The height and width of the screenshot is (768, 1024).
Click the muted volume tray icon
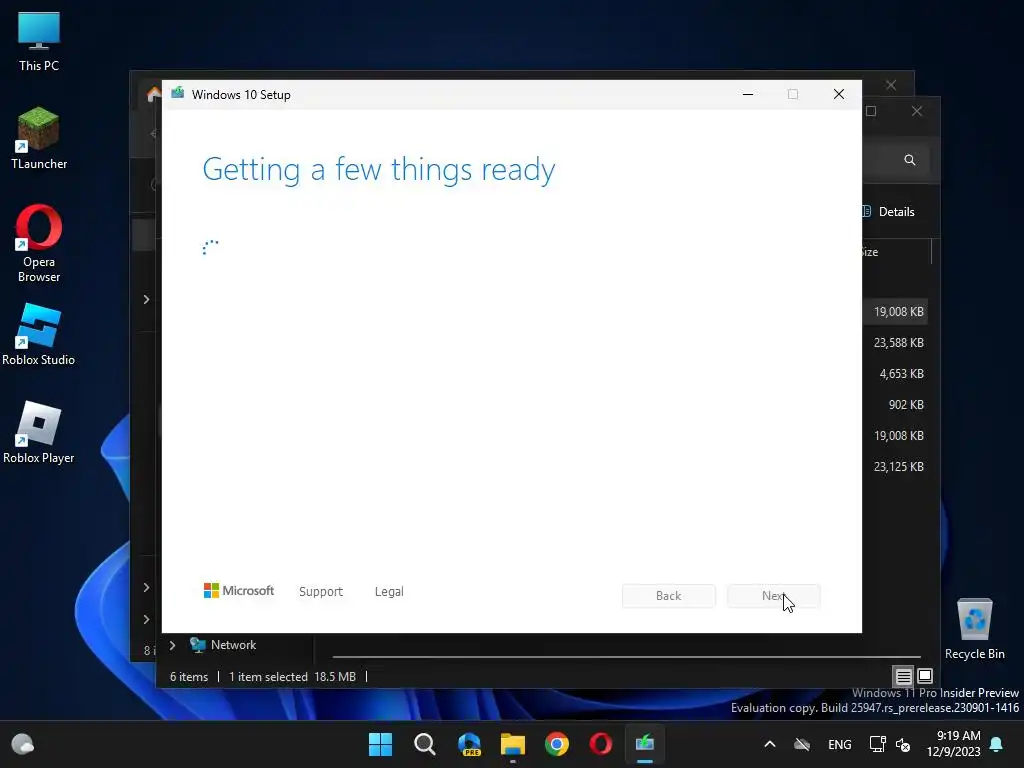[903, 744]
